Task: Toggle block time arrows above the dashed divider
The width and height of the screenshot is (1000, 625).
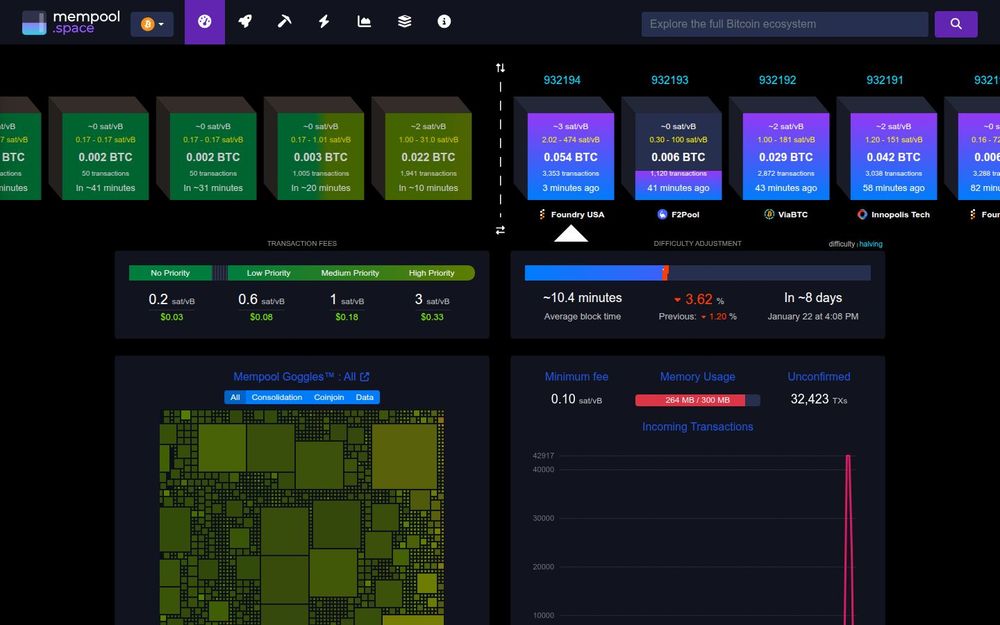Action: [500, 68]
